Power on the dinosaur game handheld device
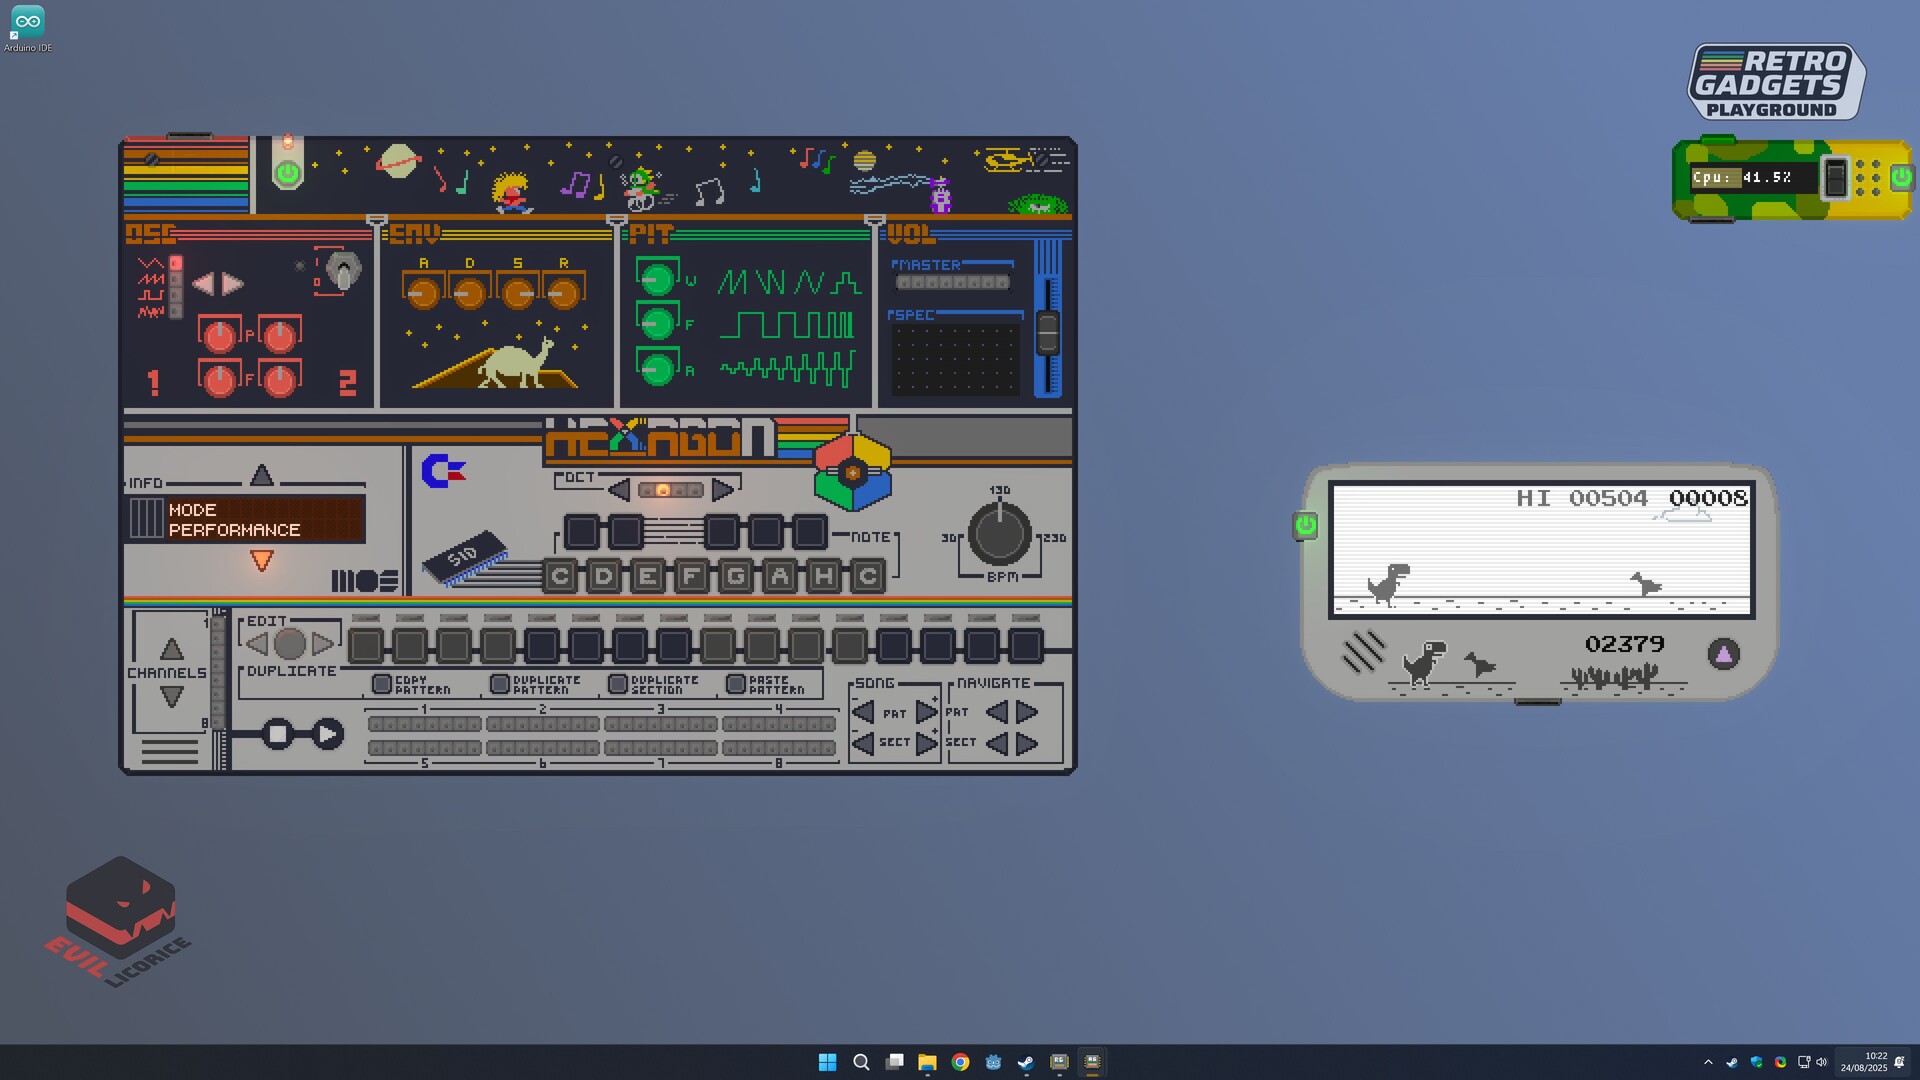This screenshot has height=1080, width=1920. tap(1305, 525)
